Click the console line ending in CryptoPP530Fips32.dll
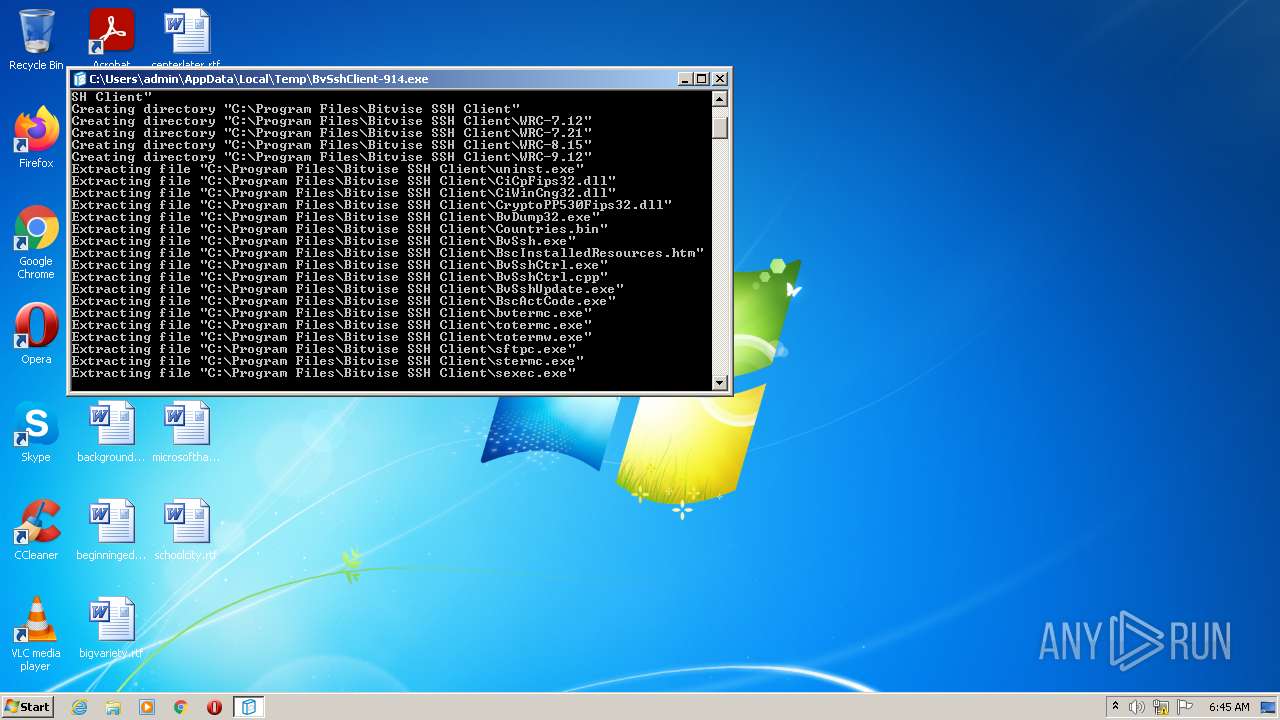 coord(372,205)
